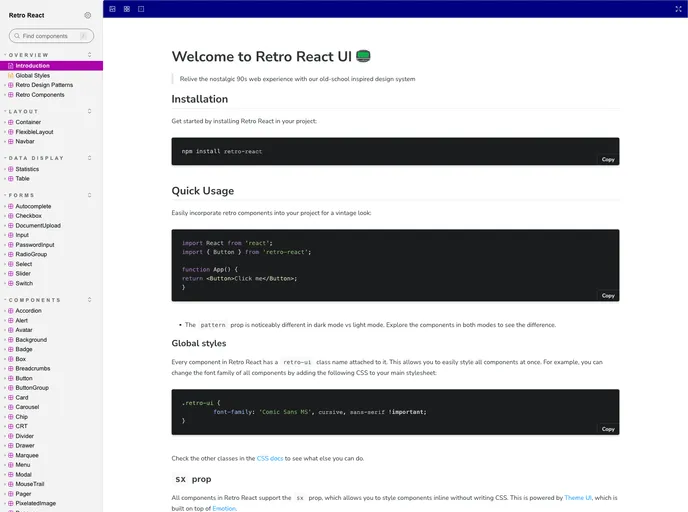
Task: Click the Slider component icon
Action: coord(11,274)
